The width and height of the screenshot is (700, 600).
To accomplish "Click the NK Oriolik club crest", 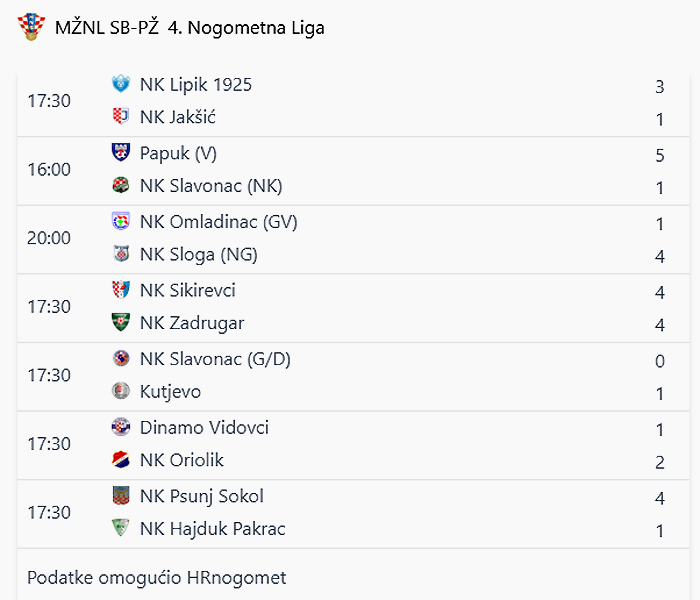I will (121, 460).
